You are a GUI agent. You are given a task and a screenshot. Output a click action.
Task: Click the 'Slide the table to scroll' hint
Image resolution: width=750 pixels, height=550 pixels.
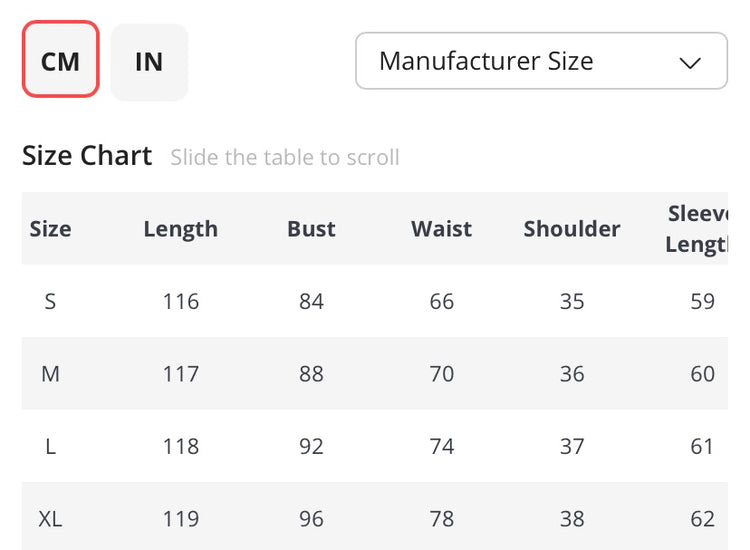pyautogui.click(x=285, y=158)
